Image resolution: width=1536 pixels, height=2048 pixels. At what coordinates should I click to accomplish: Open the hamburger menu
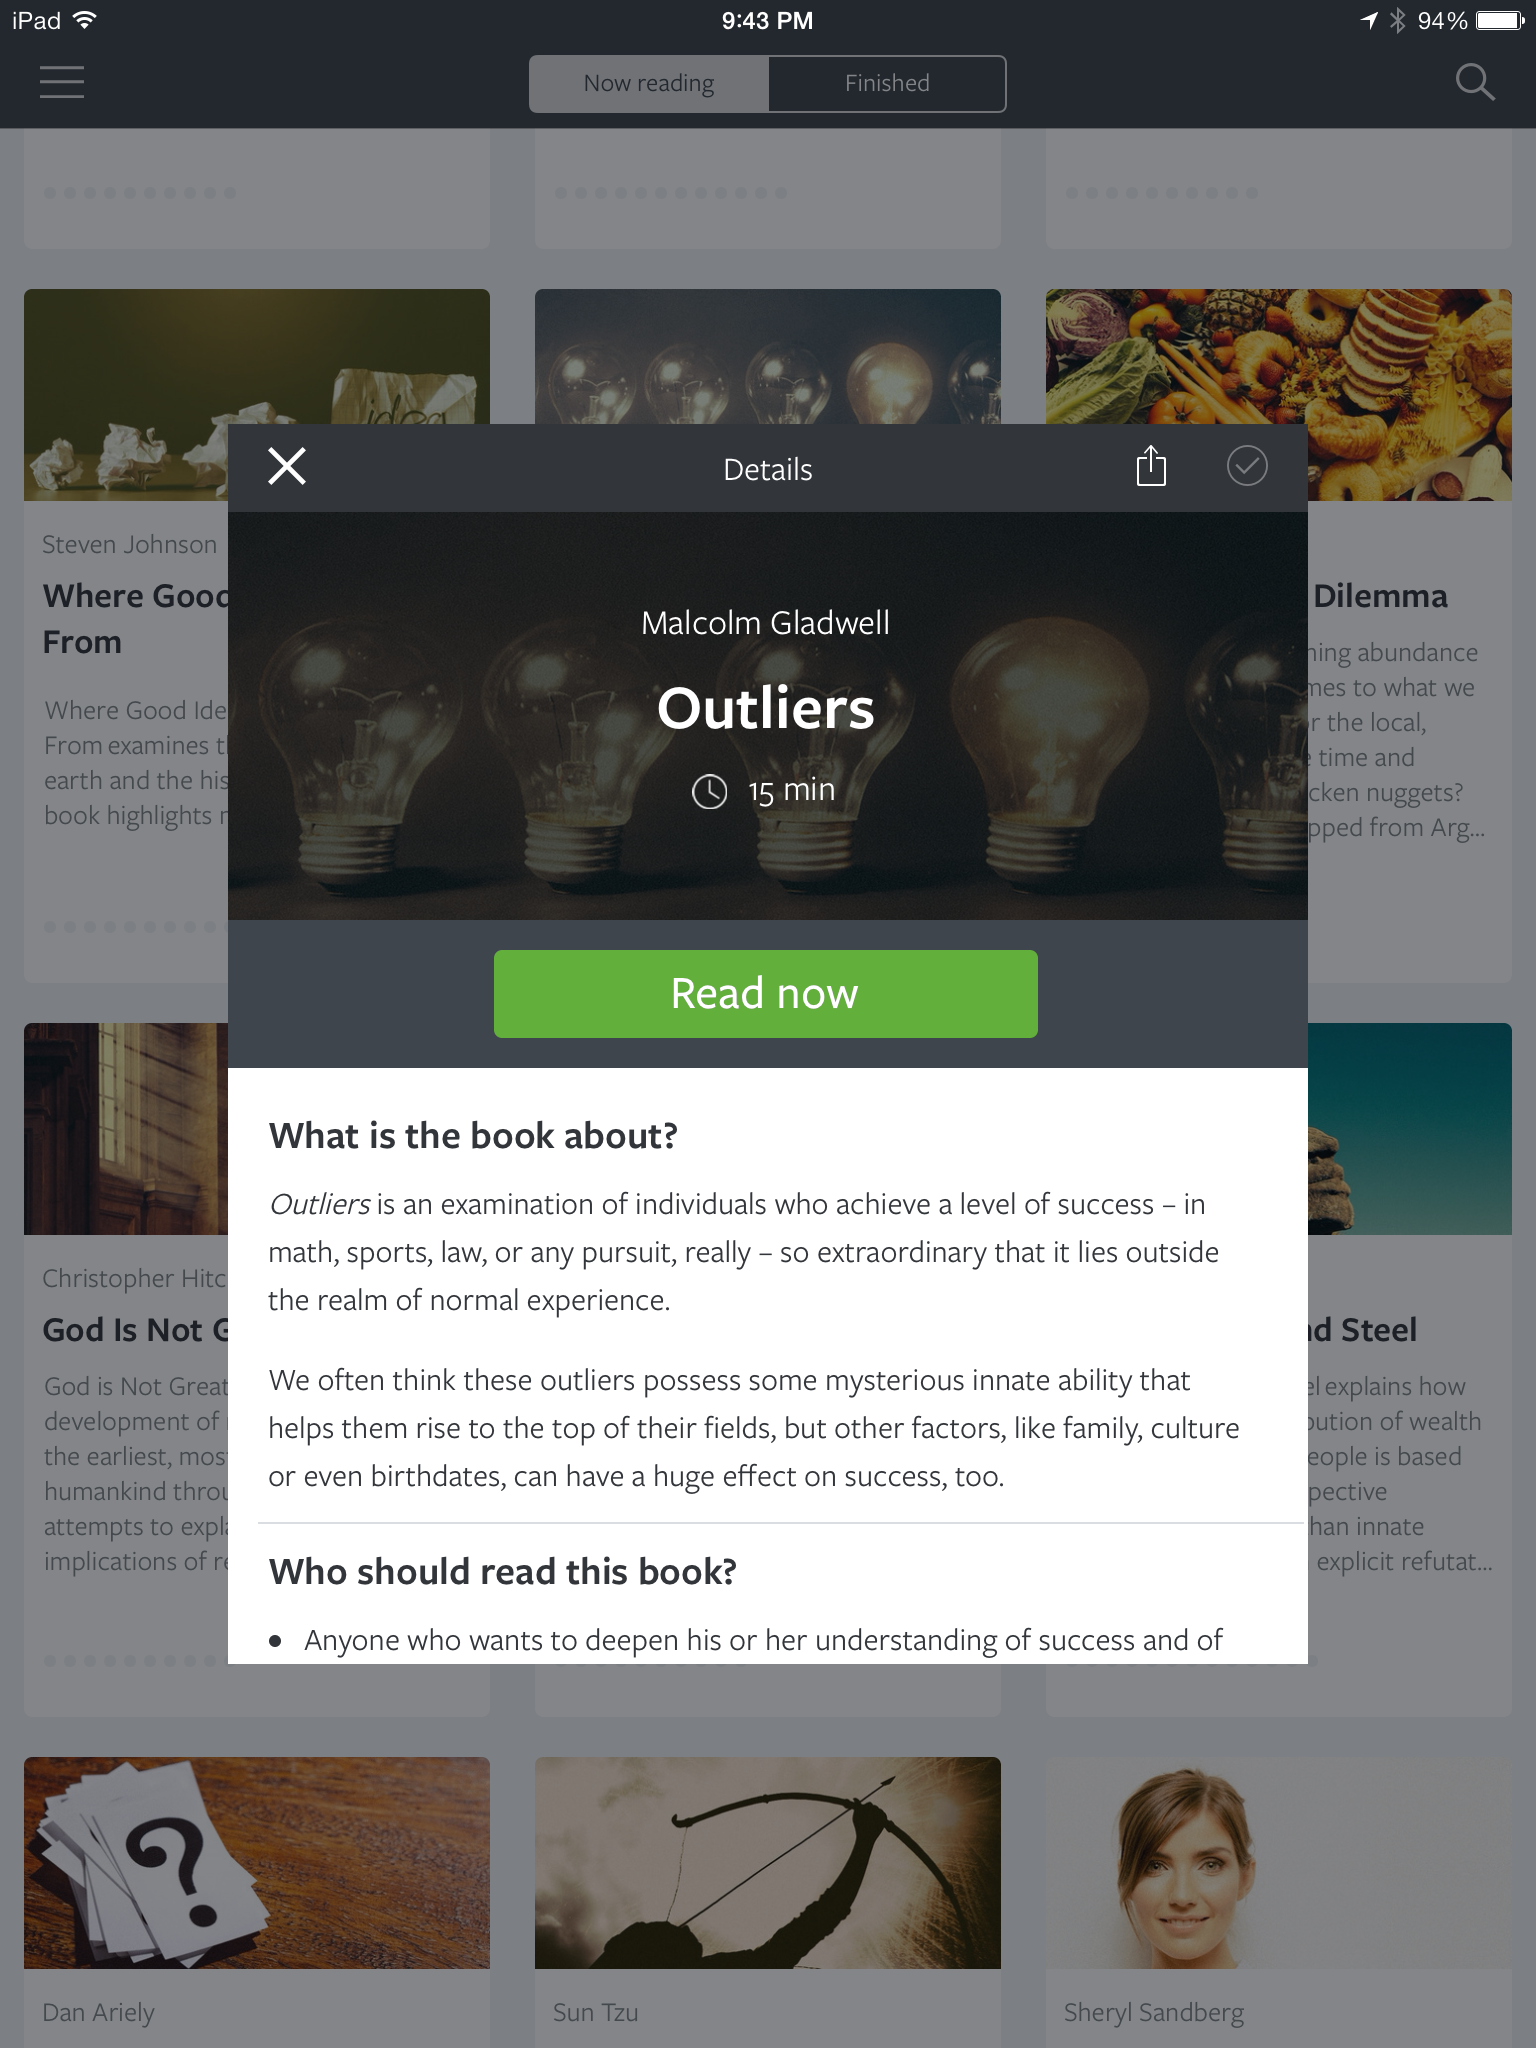tap(62, 82)
